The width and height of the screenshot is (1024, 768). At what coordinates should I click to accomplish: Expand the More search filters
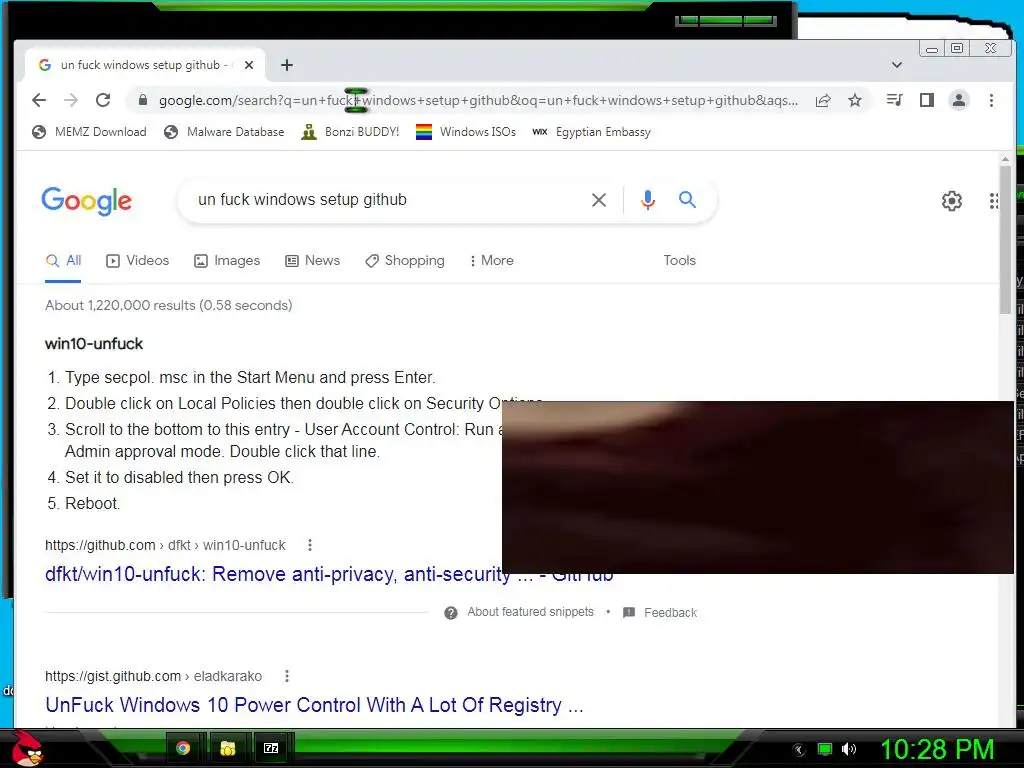[x=492, y=261]
